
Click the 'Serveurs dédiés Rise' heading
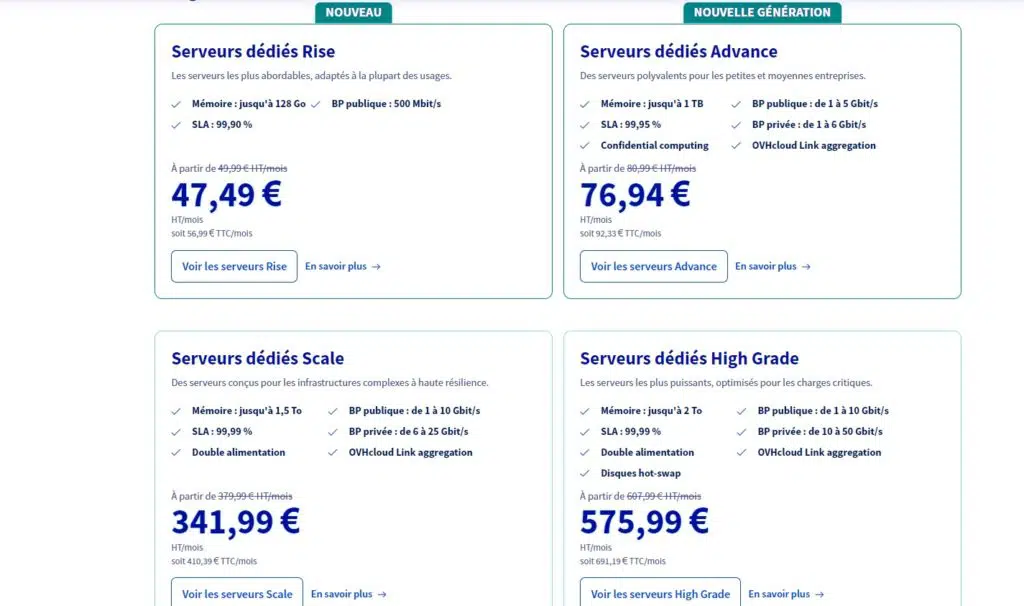point(253,51)
